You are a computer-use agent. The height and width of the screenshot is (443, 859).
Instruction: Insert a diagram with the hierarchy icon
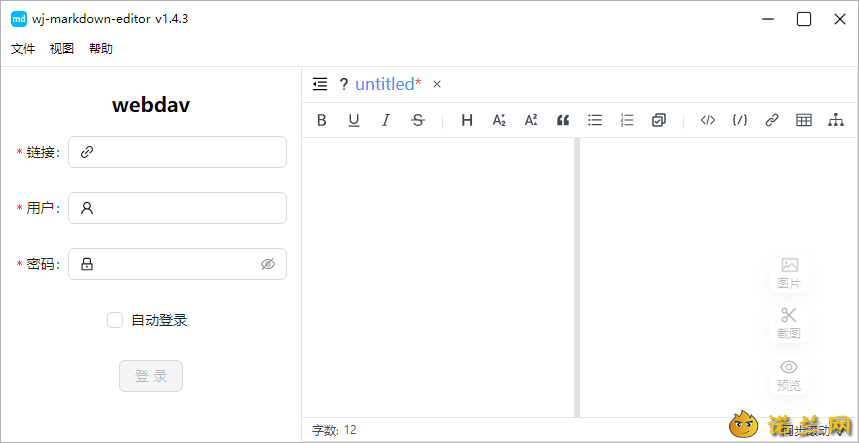836,120
